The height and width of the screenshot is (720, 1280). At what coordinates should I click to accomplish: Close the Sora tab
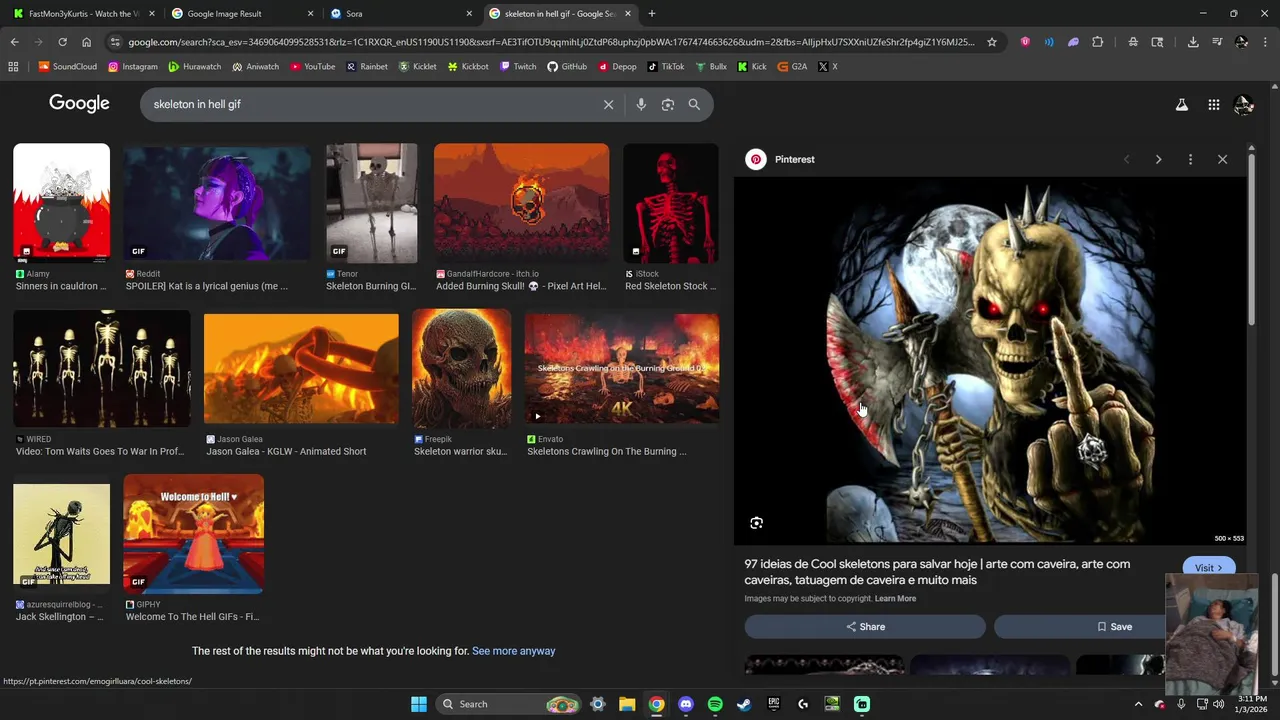(x=469, y=14)
